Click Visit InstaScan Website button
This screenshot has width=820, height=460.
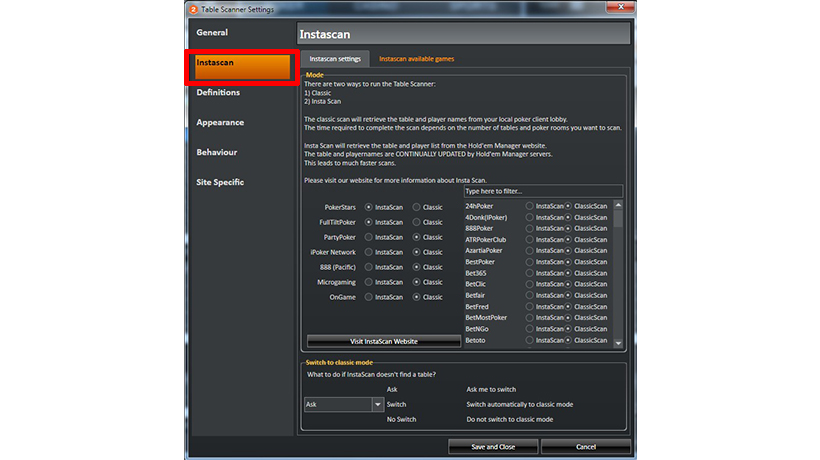384,341
